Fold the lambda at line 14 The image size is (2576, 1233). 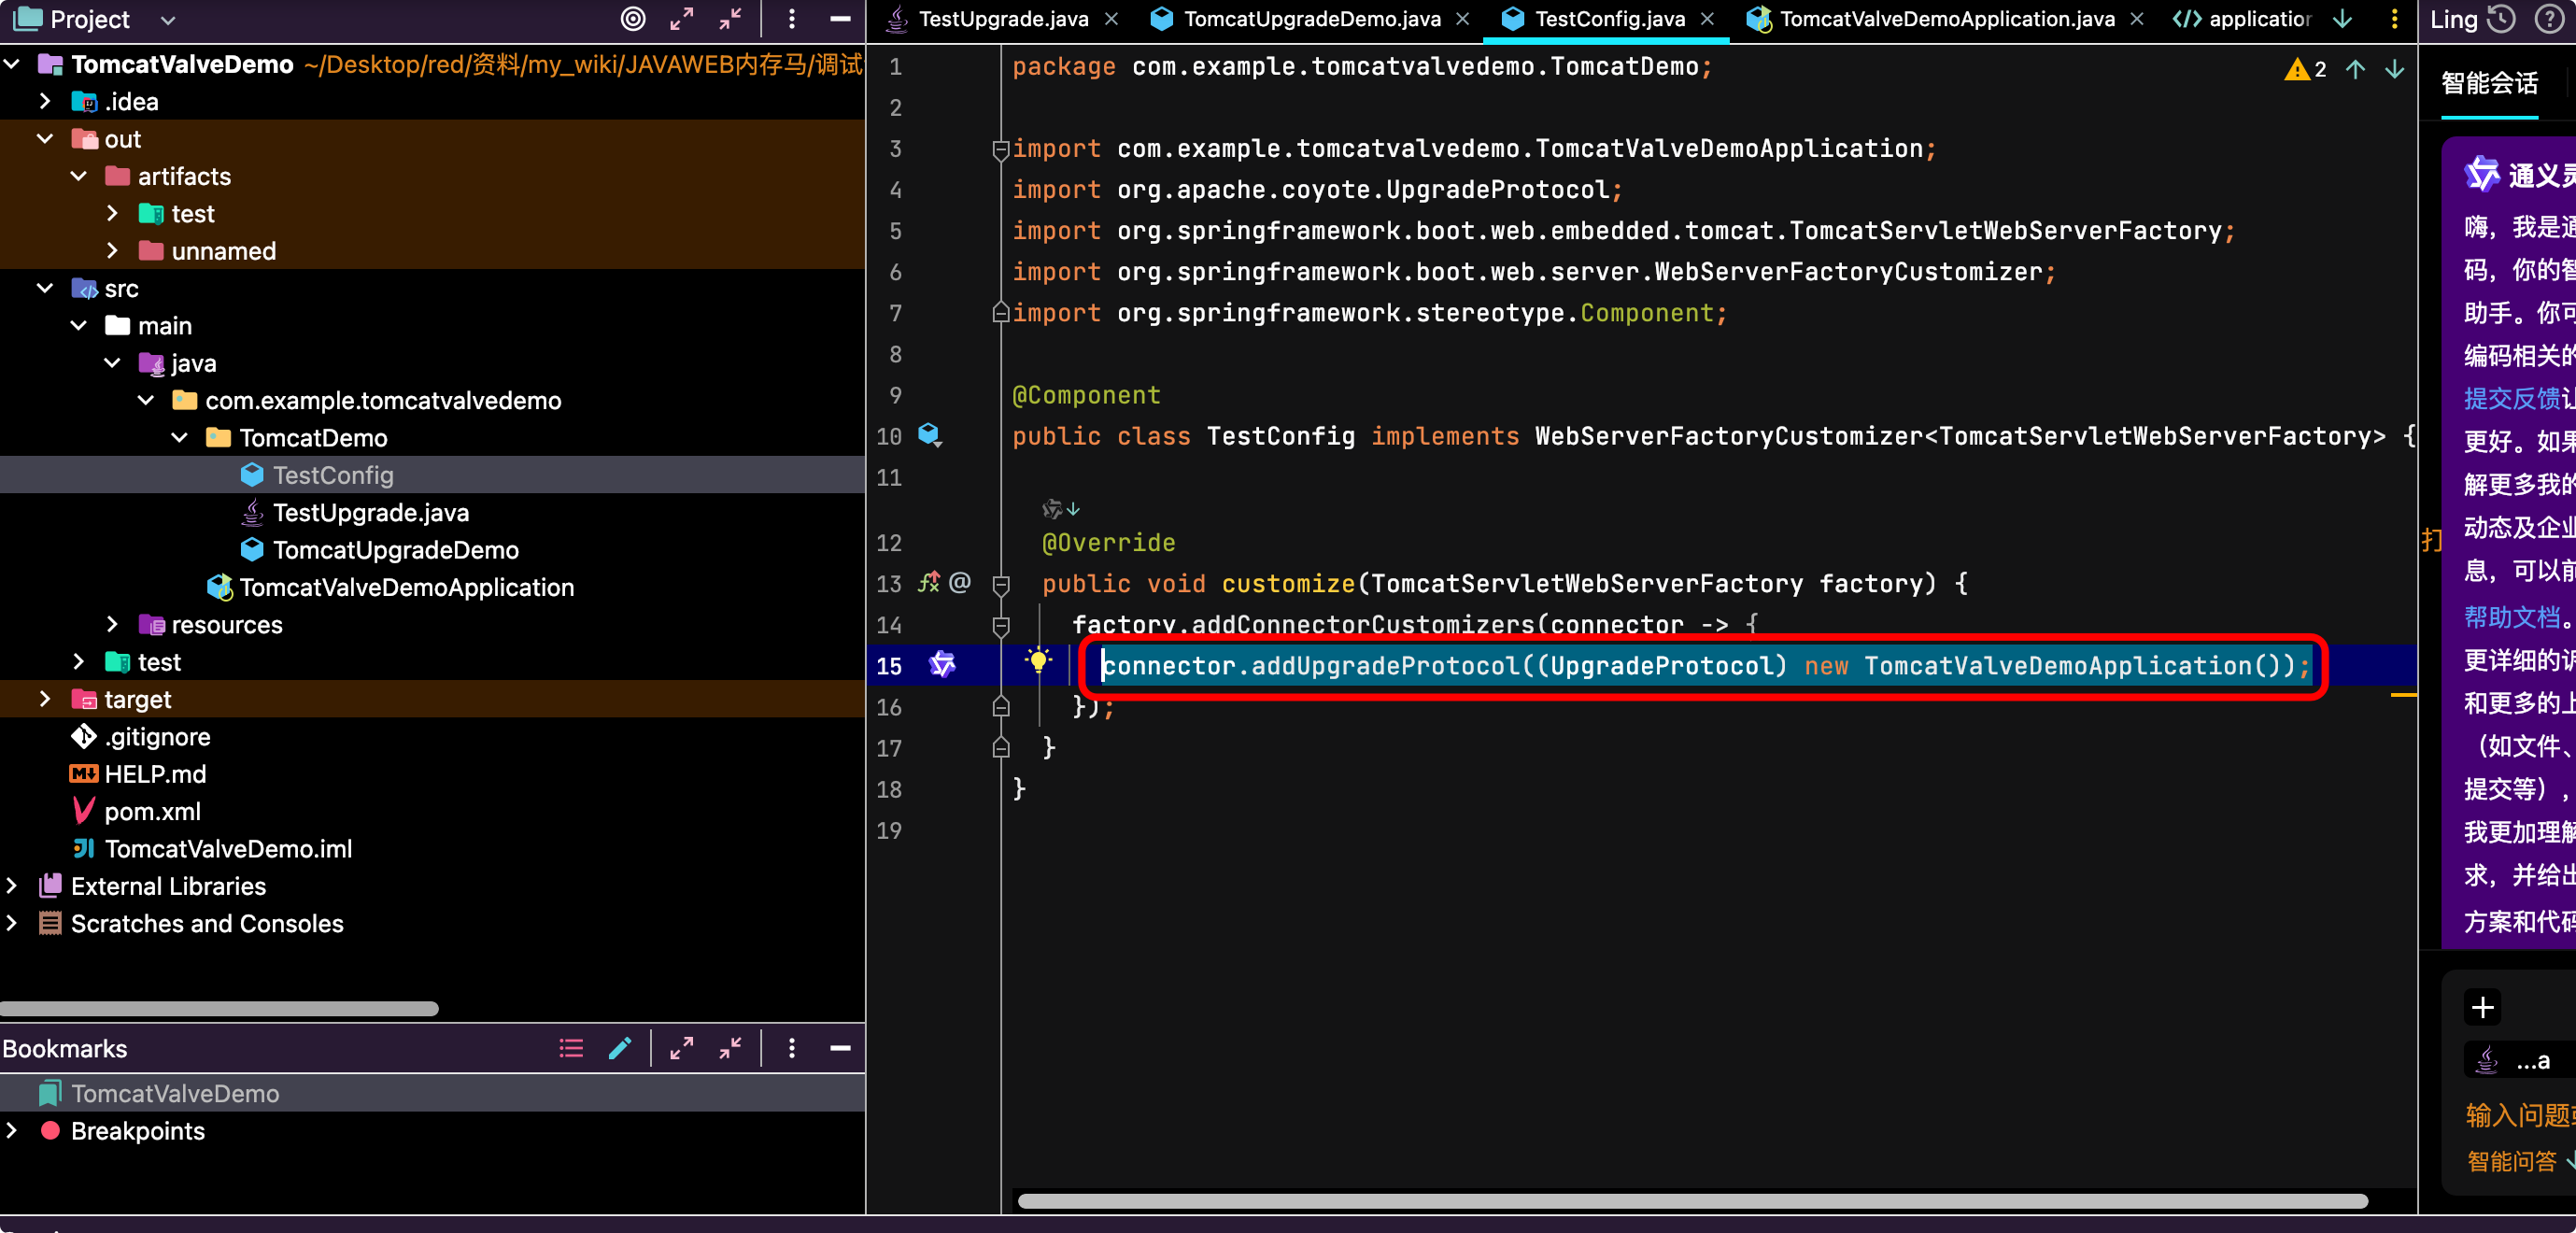pos(1000,626)
